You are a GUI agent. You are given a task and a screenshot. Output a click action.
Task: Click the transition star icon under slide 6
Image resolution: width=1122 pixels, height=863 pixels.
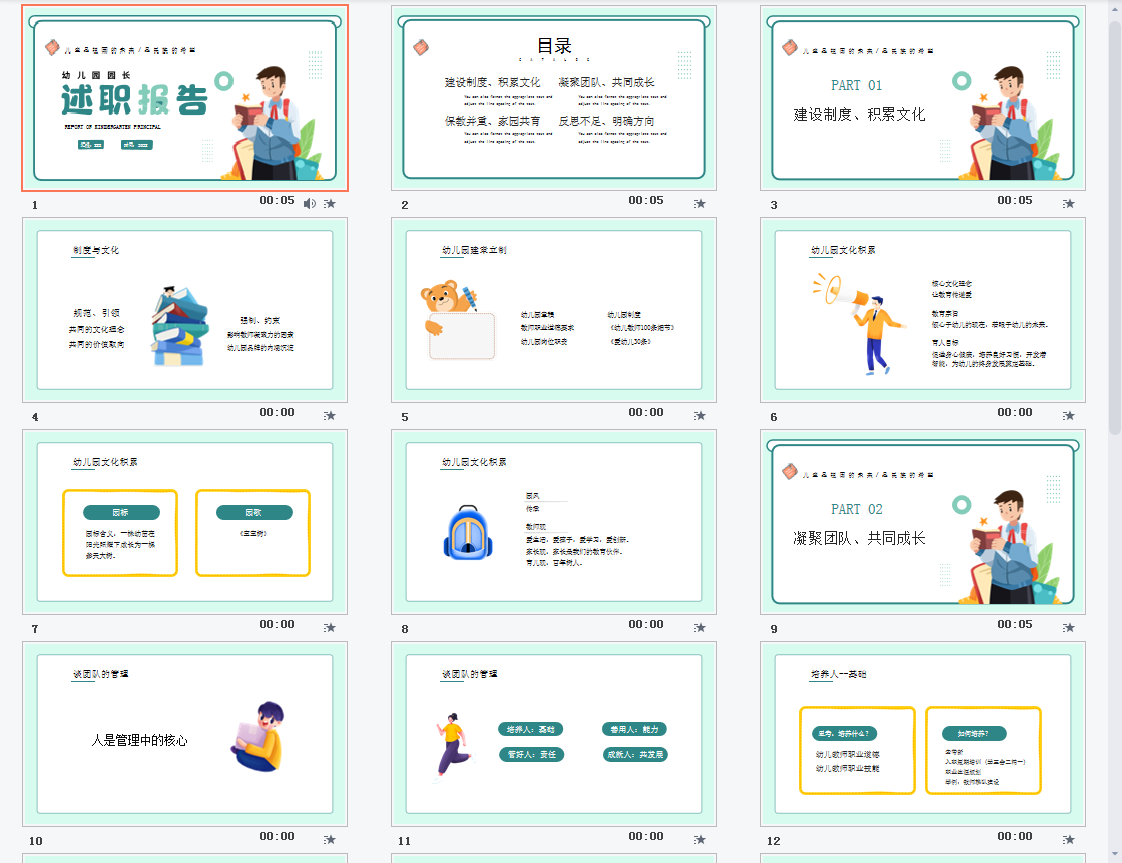pos(1068,416)
